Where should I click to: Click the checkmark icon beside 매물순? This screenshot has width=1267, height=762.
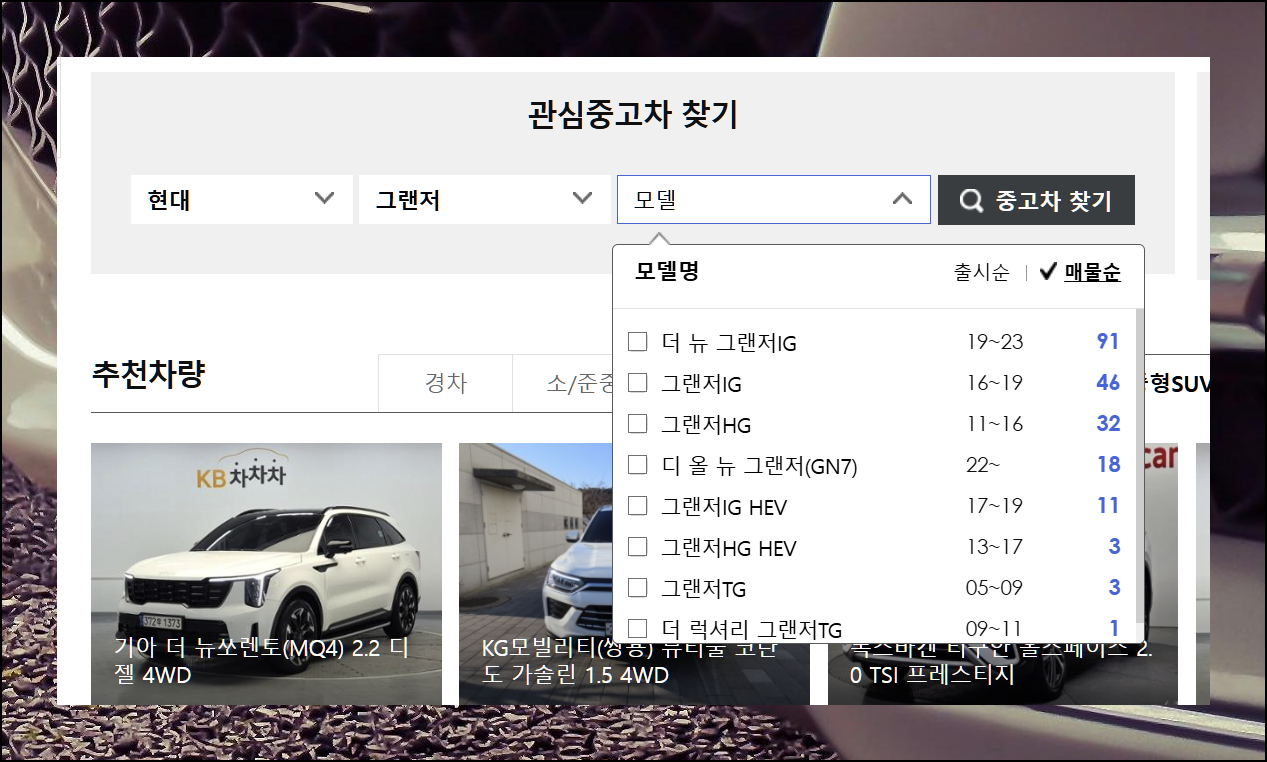point(1048,272)
